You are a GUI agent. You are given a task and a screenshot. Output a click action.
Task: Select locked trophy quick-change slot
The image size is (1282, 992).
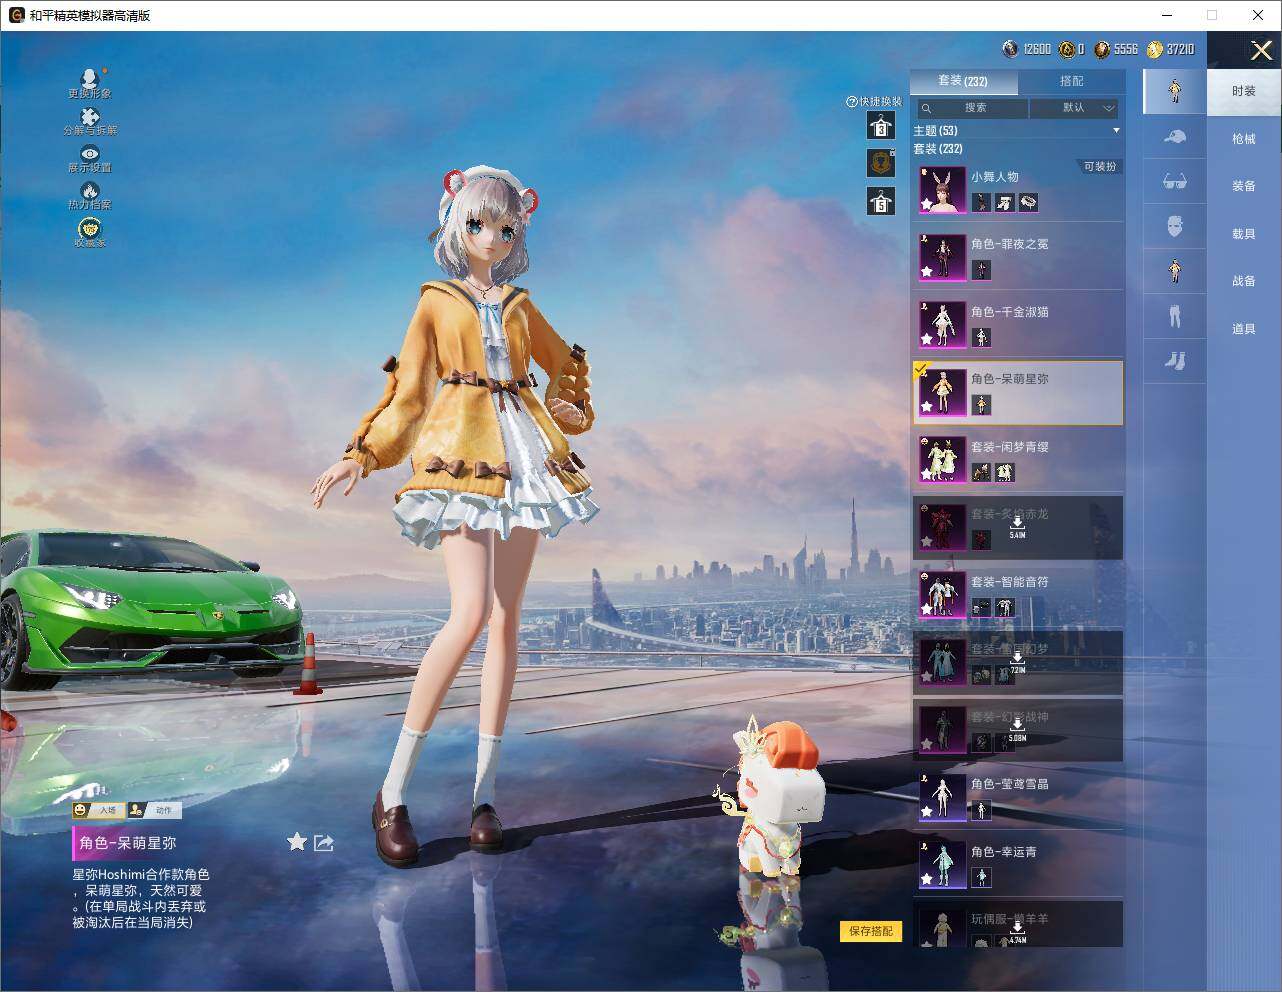(x=880, y=162)
